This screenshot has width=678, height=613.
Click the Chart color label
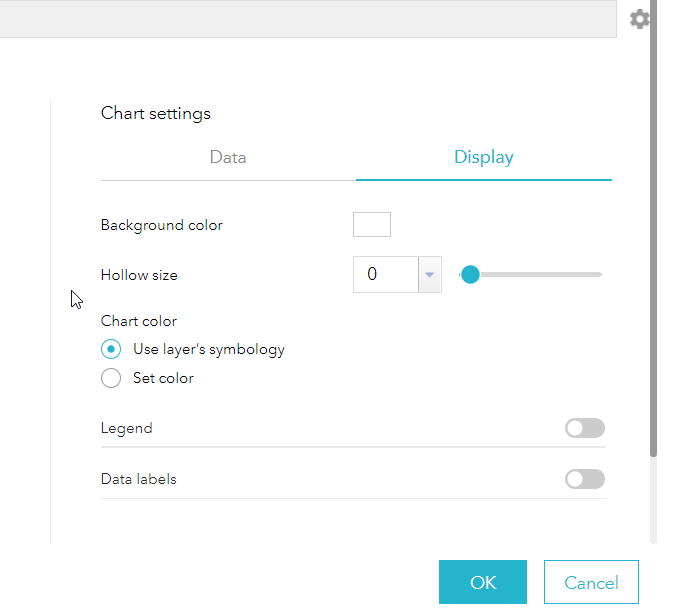click(x=139, y=321)
